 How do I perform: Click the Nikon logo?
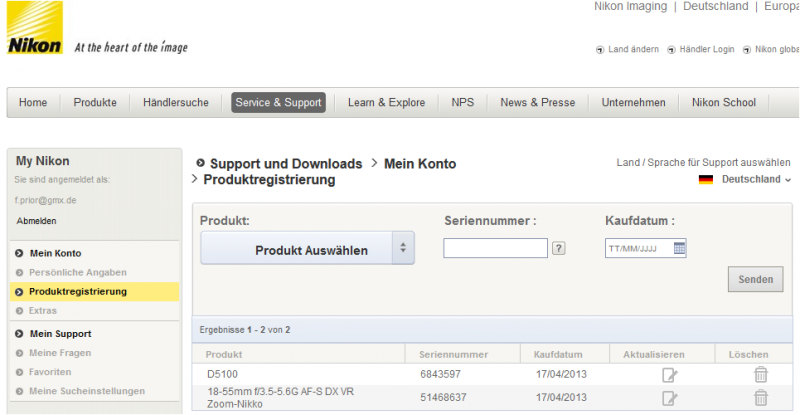[x=34, y=30]
